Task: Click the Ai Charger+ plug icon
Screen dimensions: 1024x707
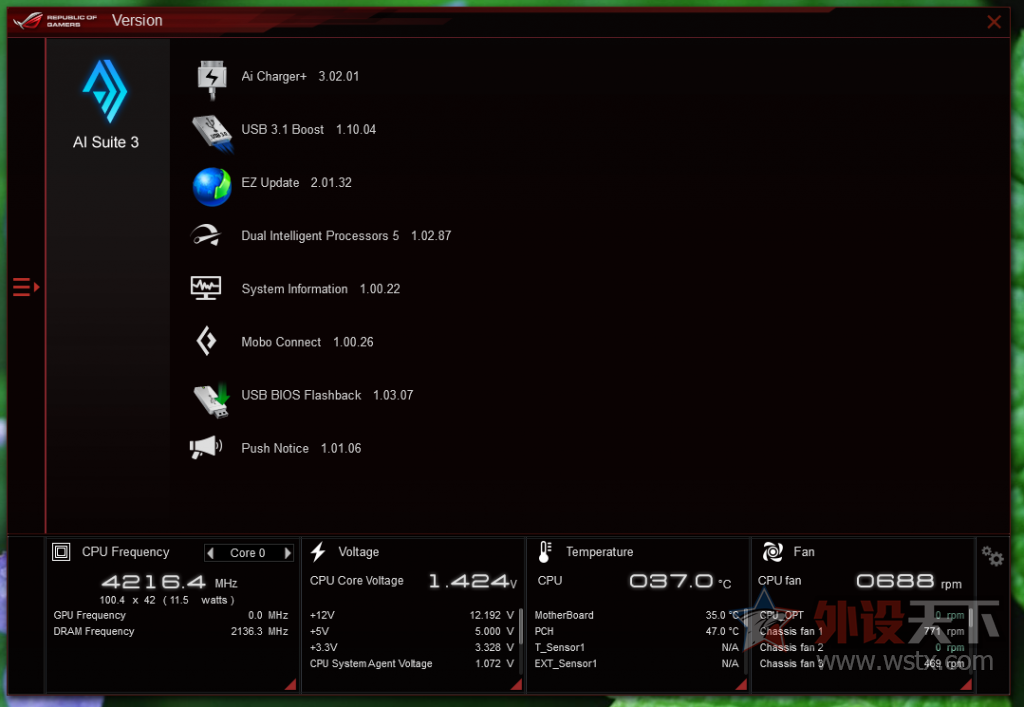Action: [x=212, y=80]
